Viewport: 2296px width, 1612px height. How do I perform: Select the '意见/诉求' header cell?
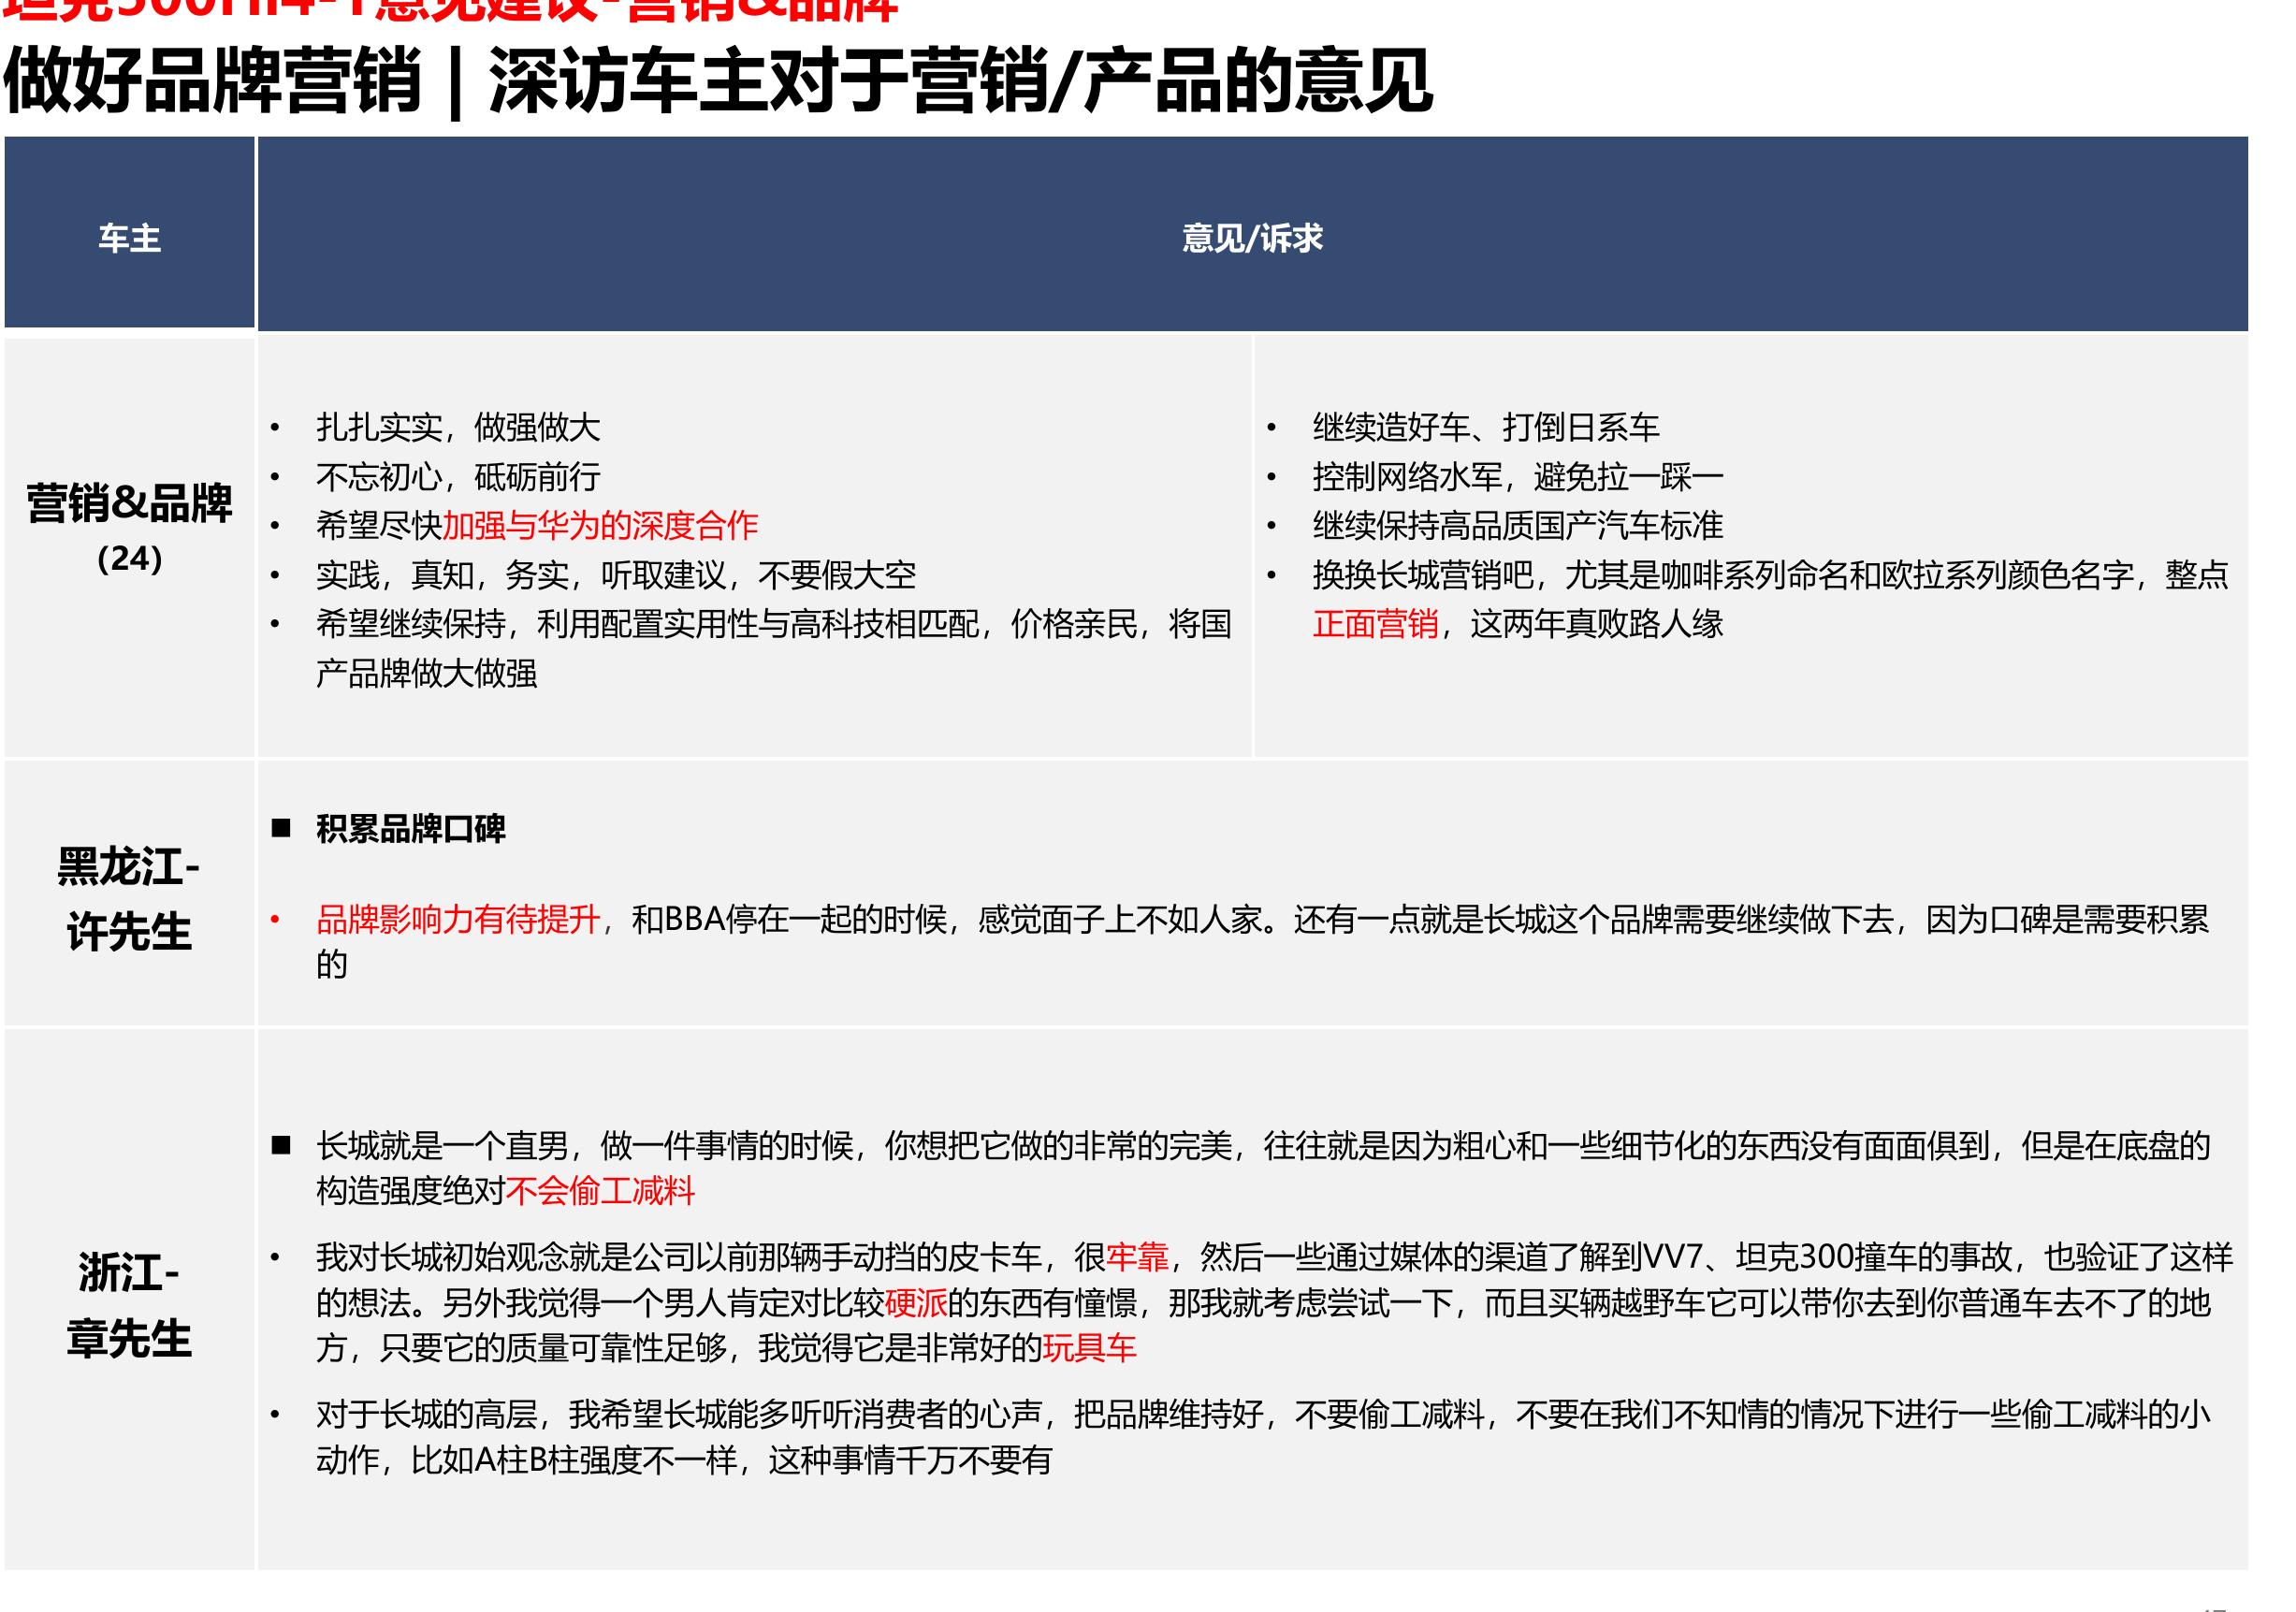coord(1252,234)
